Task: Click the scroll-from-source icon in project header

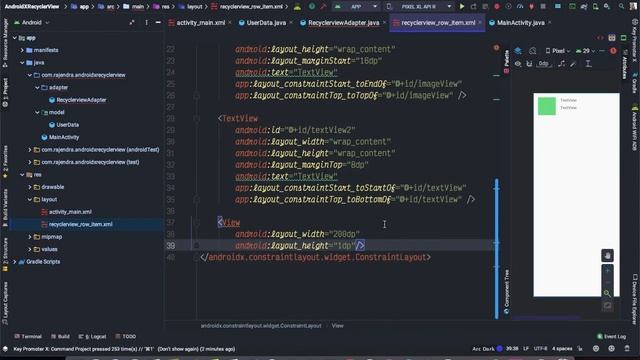Action: [132, 23]
